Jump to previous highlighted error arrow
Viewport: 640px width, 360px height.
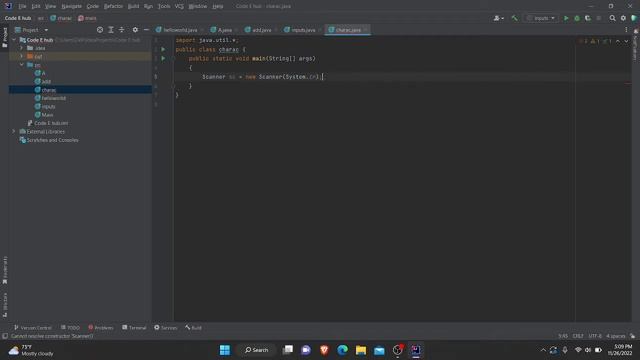[x=618, y=41]
